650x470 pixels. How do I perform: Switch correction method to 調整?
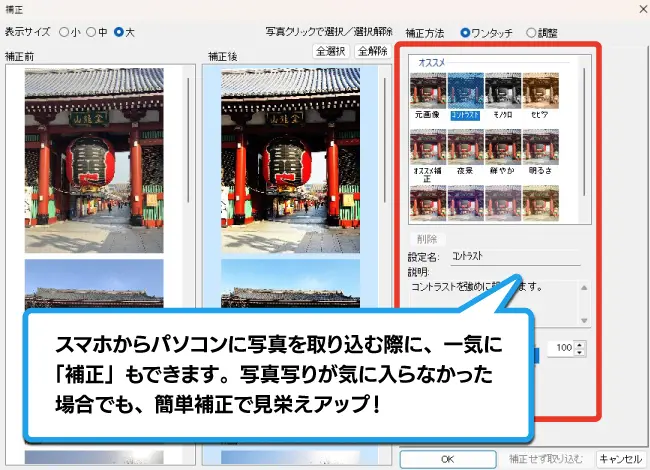531,32
